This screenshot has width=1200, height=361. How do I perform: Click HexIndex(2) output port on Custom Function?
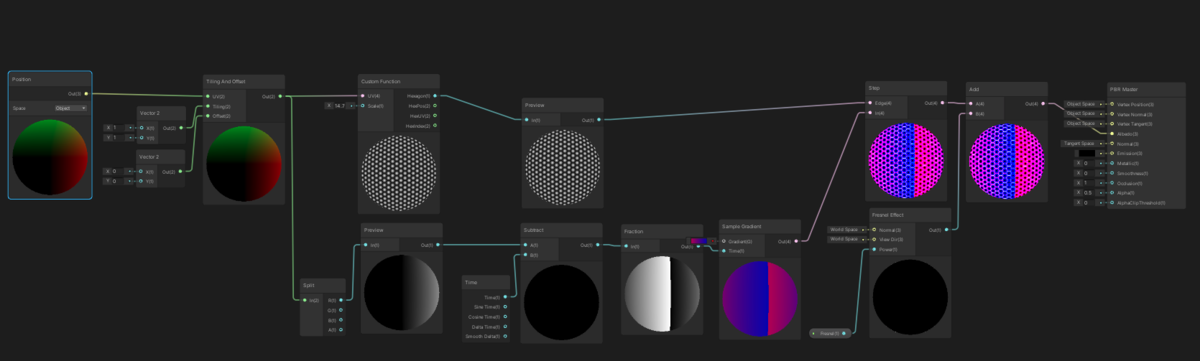434,125
